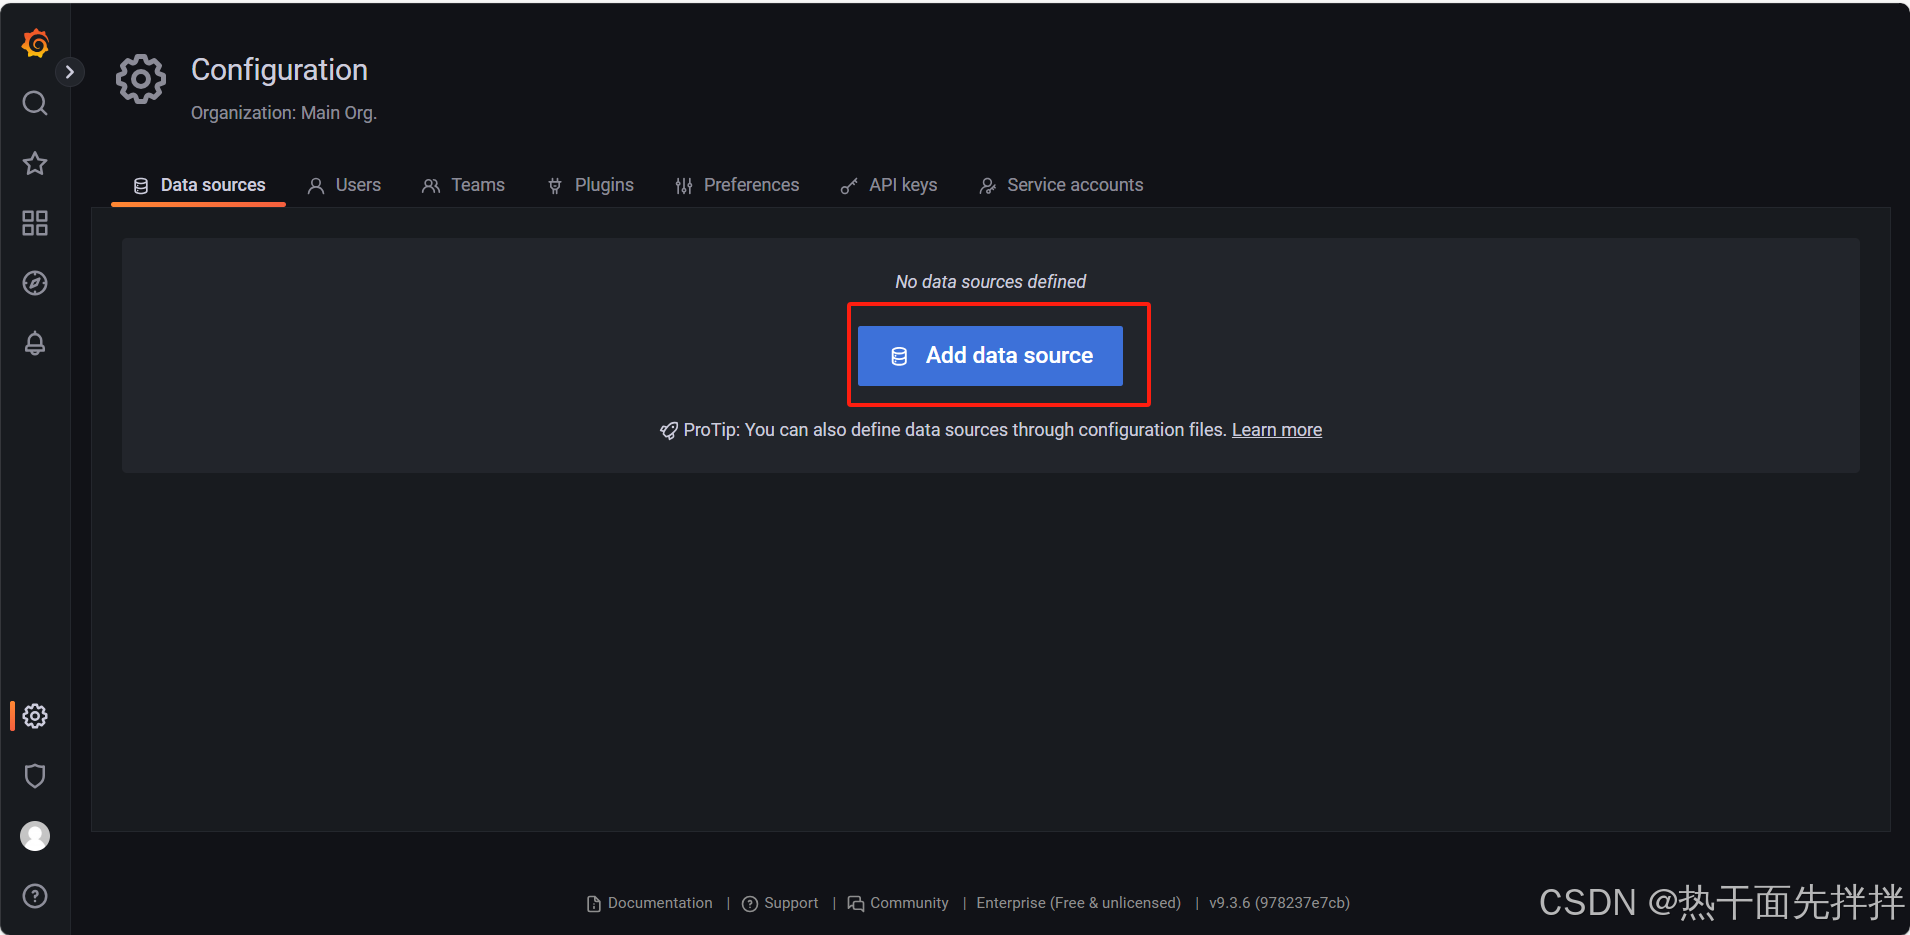Open Documentation footer link

pyautogui.click(x=650, y=903)
